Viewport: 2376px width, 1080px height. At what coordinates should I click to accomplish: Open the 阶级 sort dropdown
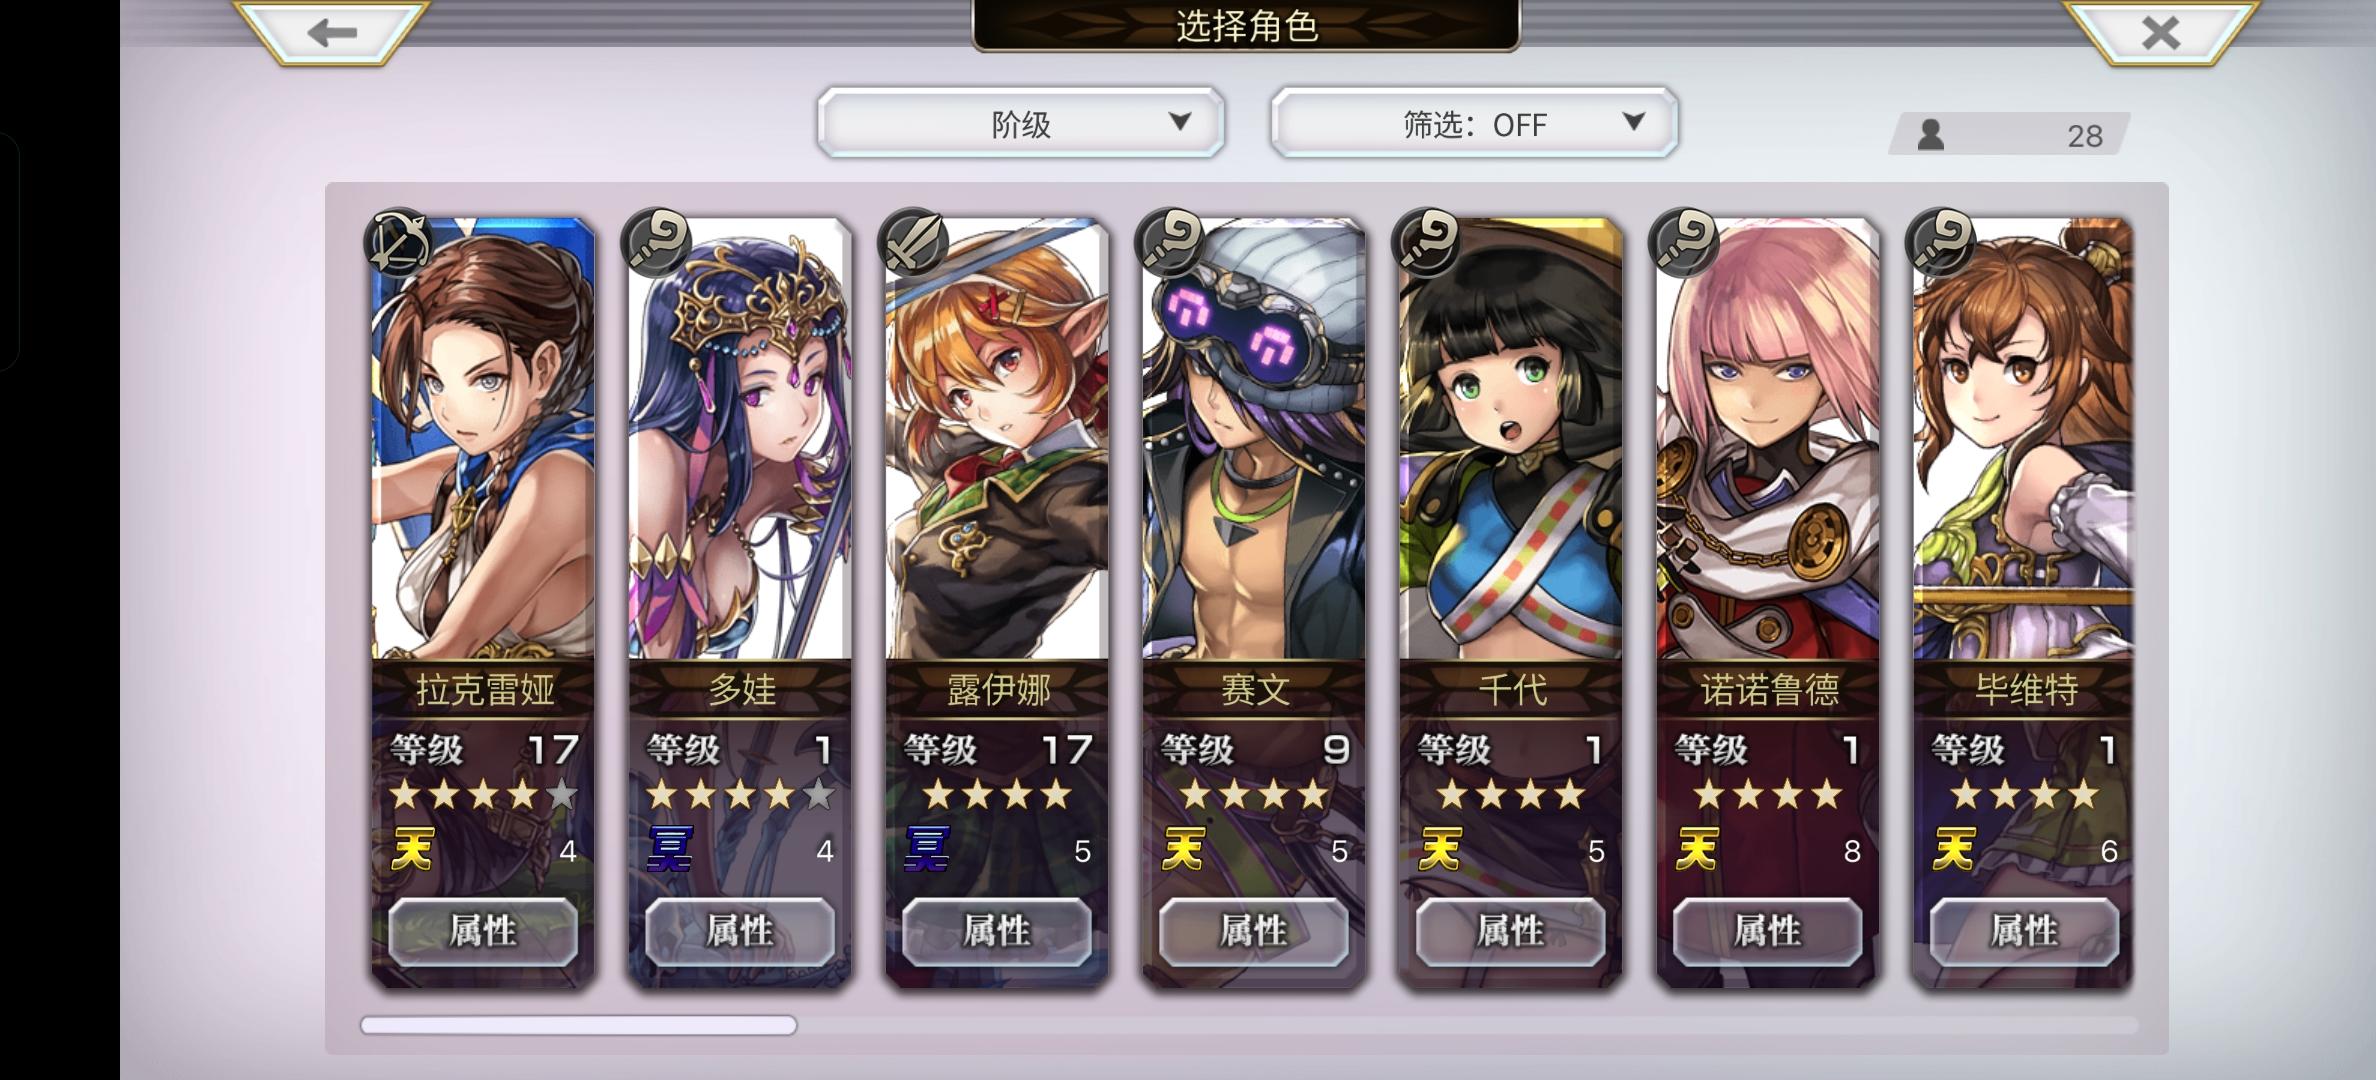1021,124
